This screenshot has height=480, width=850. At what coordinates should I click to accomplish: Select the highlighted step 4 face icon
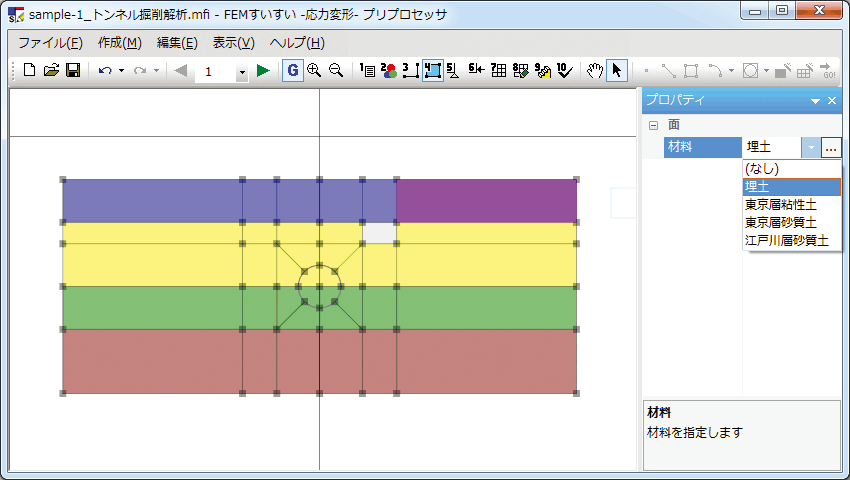[433, 71]
